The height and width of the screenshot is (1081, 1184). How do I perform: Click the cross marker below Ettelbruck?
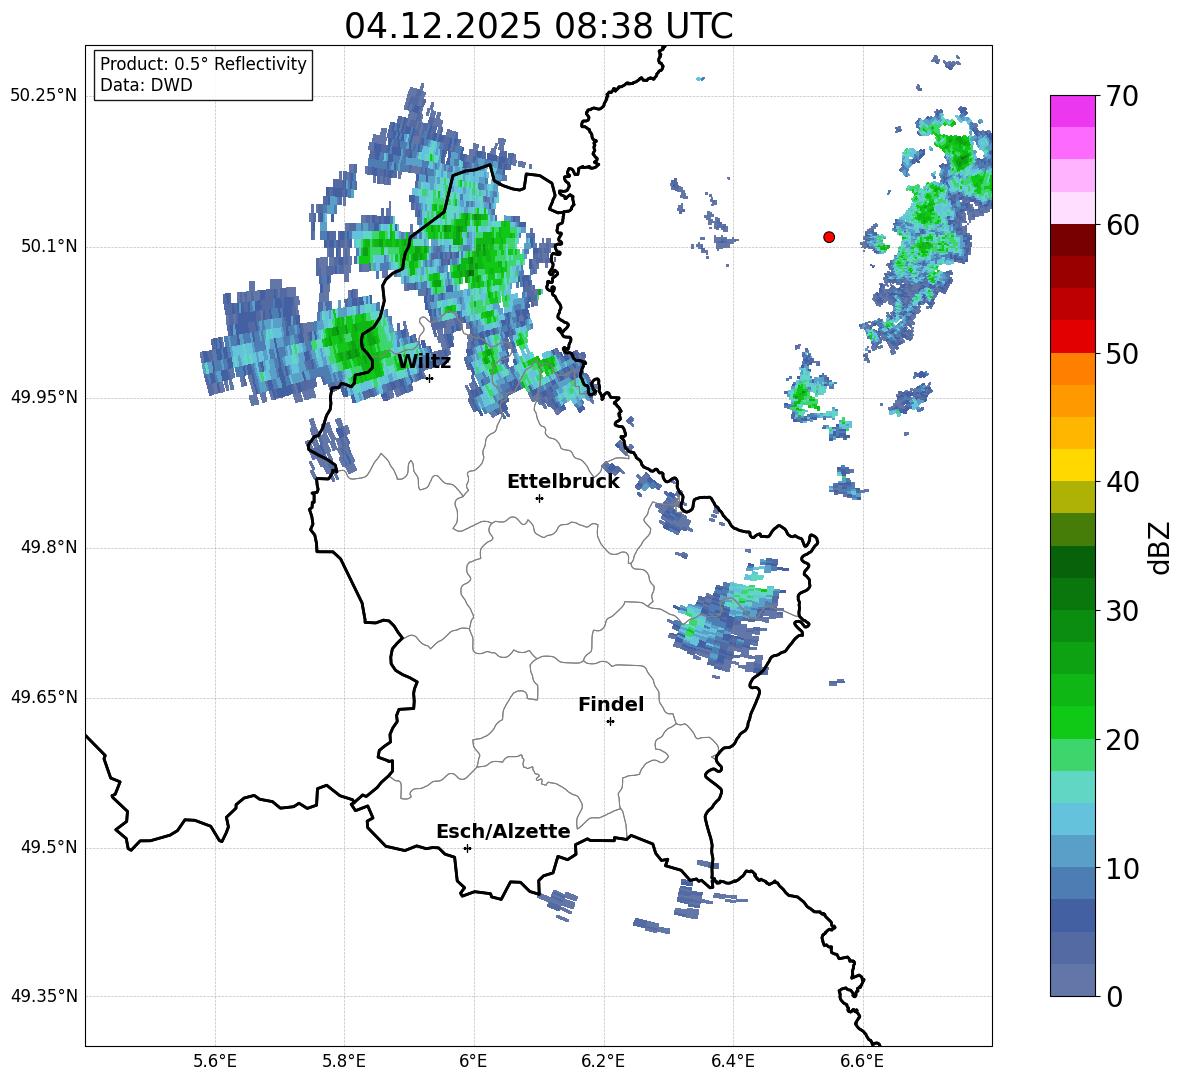tap(539, 498)
